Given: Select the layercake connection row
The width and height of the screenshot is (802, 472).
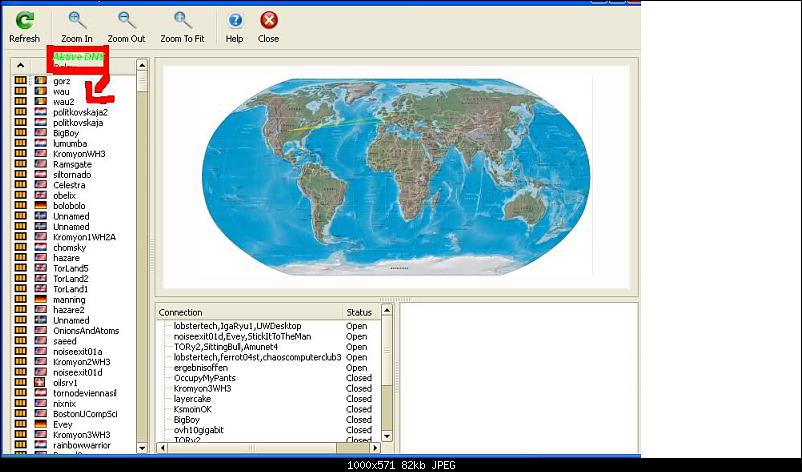Looking at the screenshot, I should point(192,399).
